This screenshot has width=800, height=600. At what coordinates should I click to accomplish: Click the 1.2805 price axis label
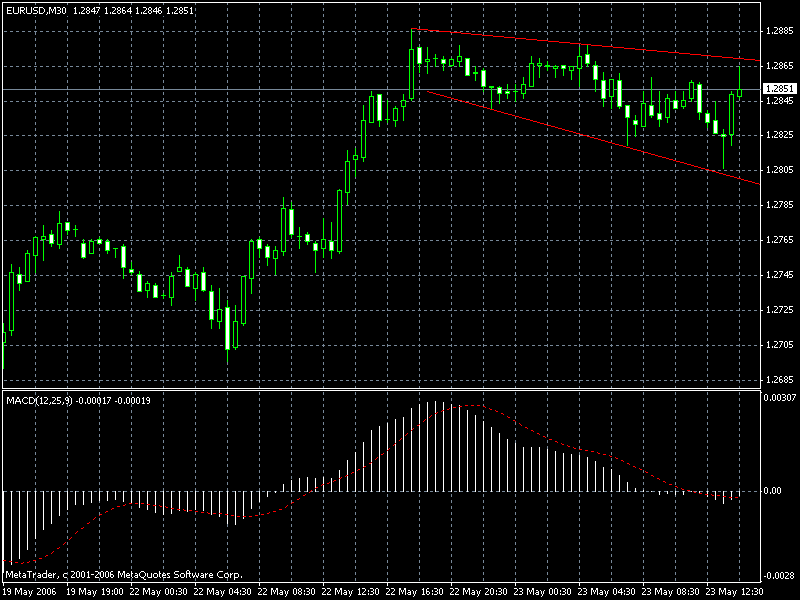point(780,170)
